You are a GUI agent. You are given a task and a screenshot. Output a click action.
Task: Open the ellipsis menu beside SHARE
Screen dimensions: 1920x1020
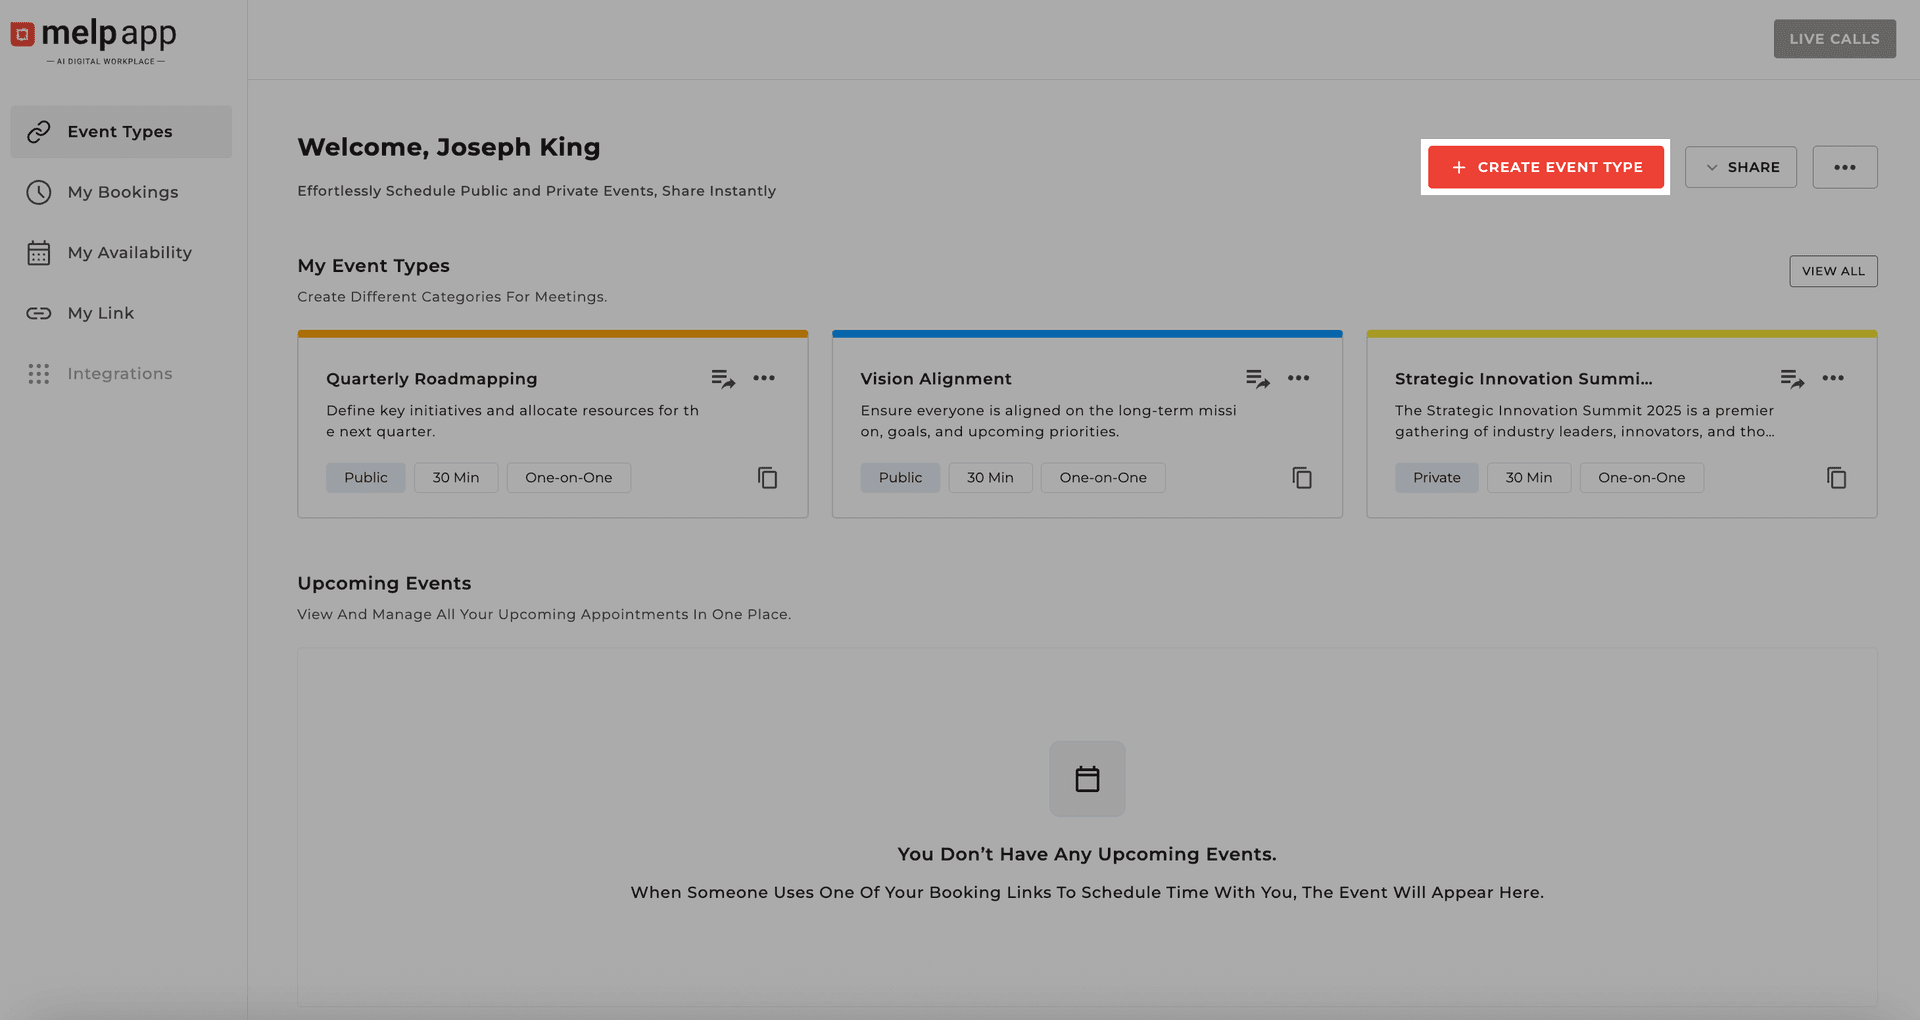pyautogui.click(x=1845, y=167)
